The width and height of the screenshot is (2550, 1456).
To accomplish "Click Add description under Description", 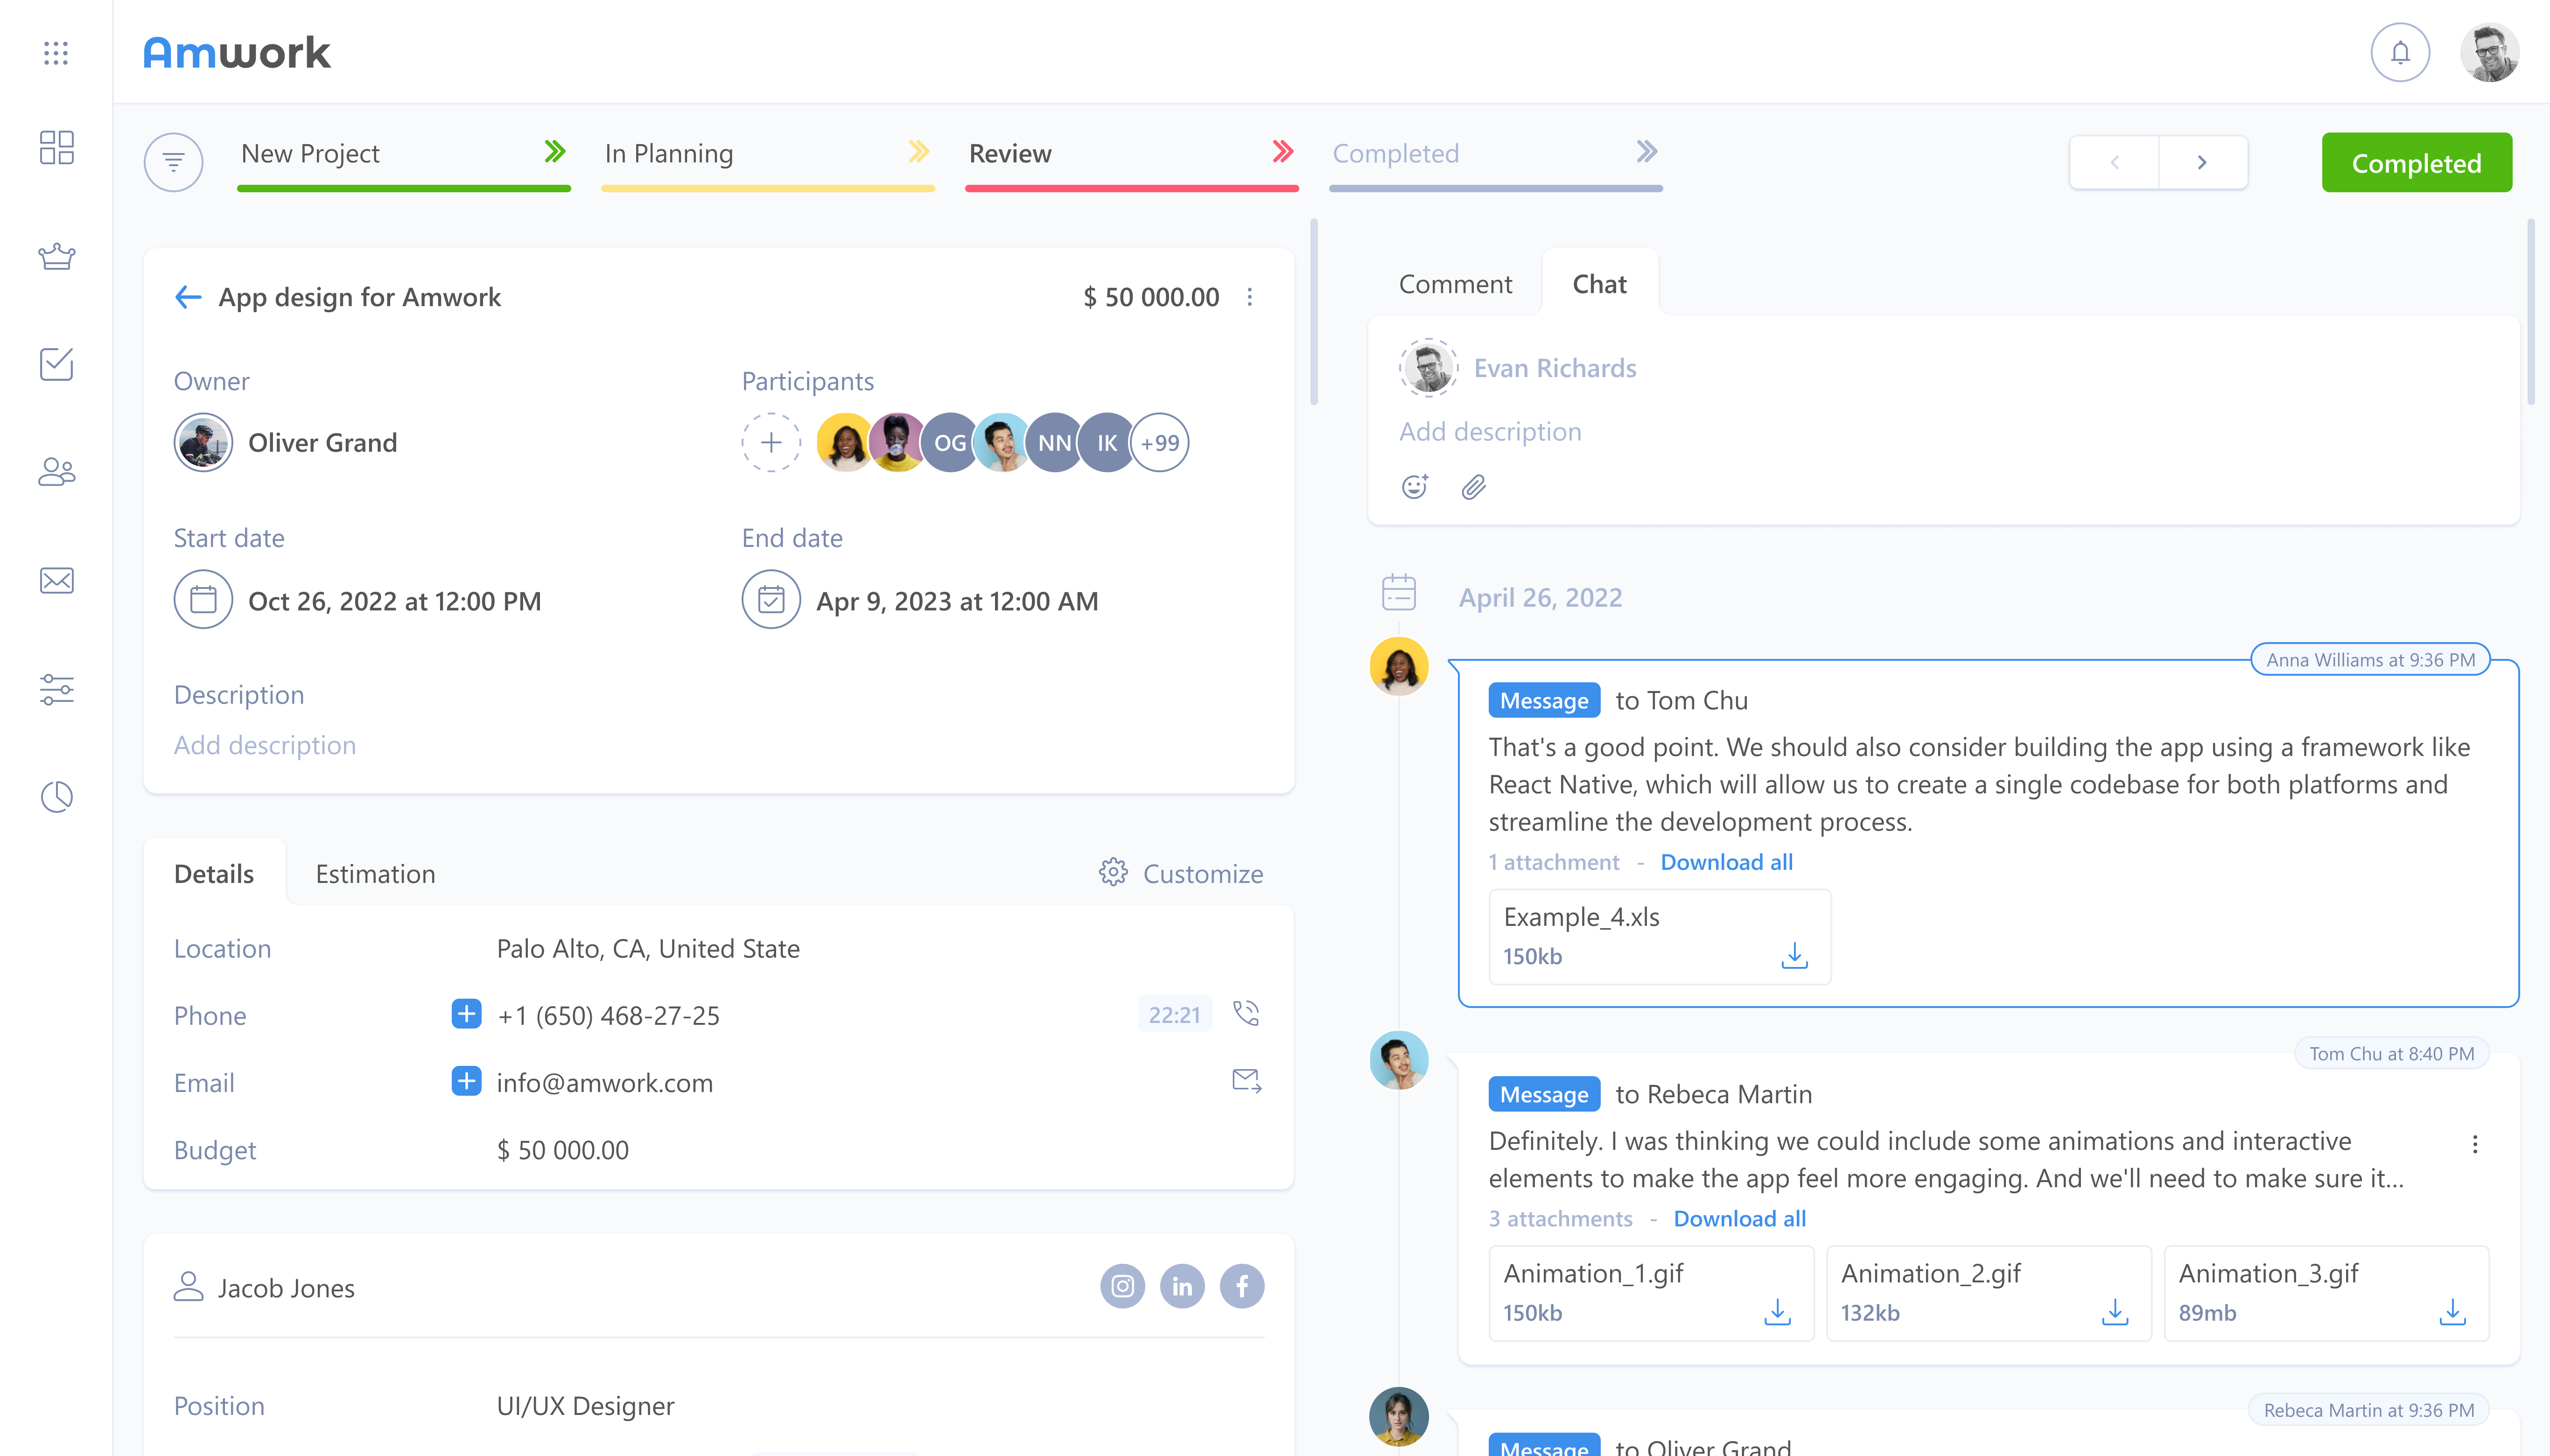I will (265, 745).
